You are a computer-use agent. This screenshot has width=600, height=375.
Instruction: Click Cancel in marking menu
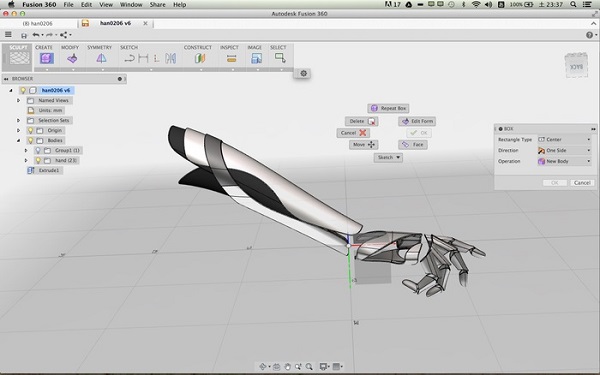click(x=353, y=133)
